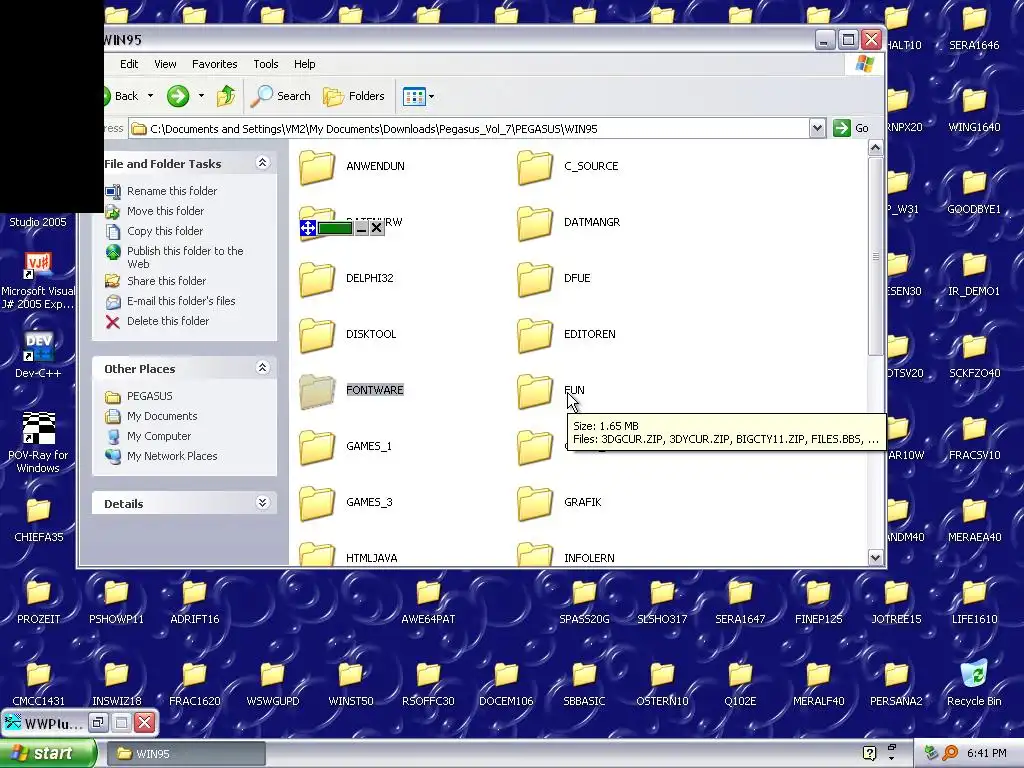
Task: Select the HTMLJAVA folder
Action: point(348,555)
